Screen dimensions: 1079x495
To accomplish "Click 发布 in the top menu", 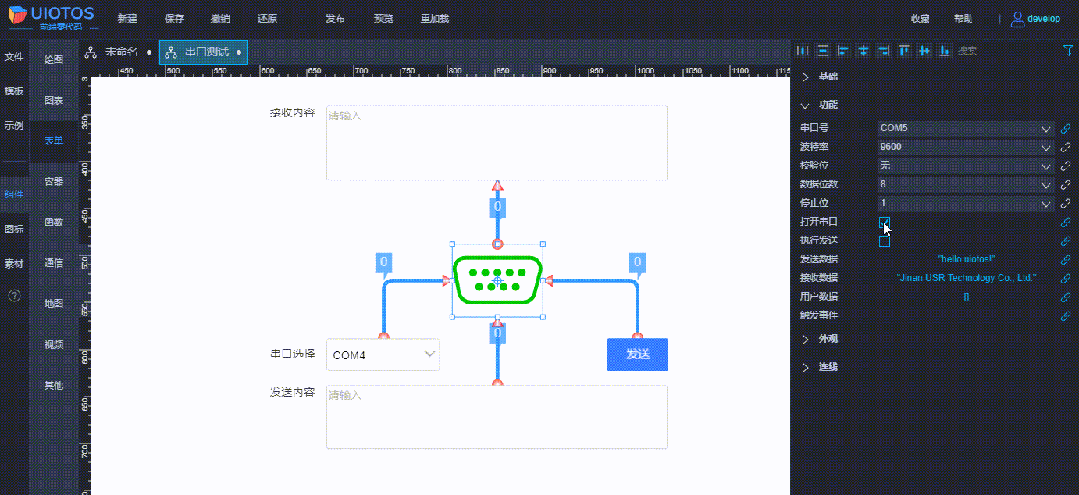I will (335, 19).
